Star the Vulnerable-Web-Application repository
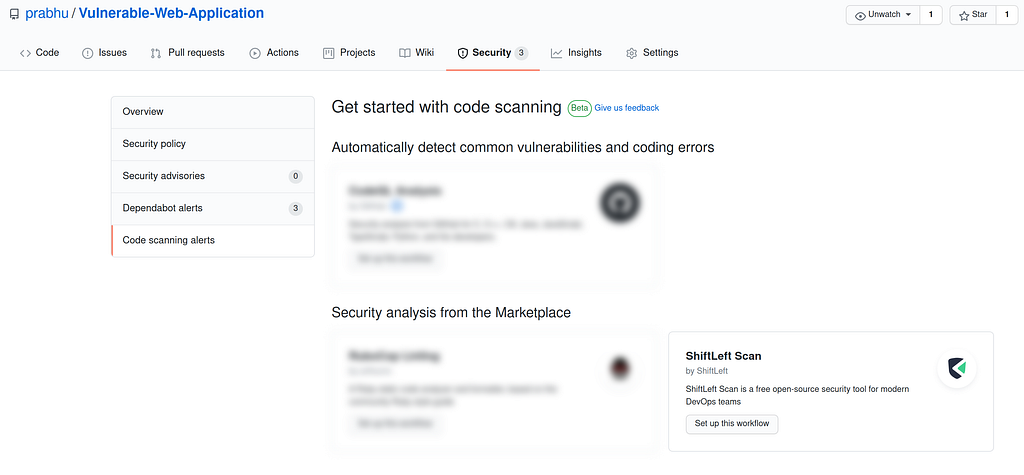 [972, 15]
